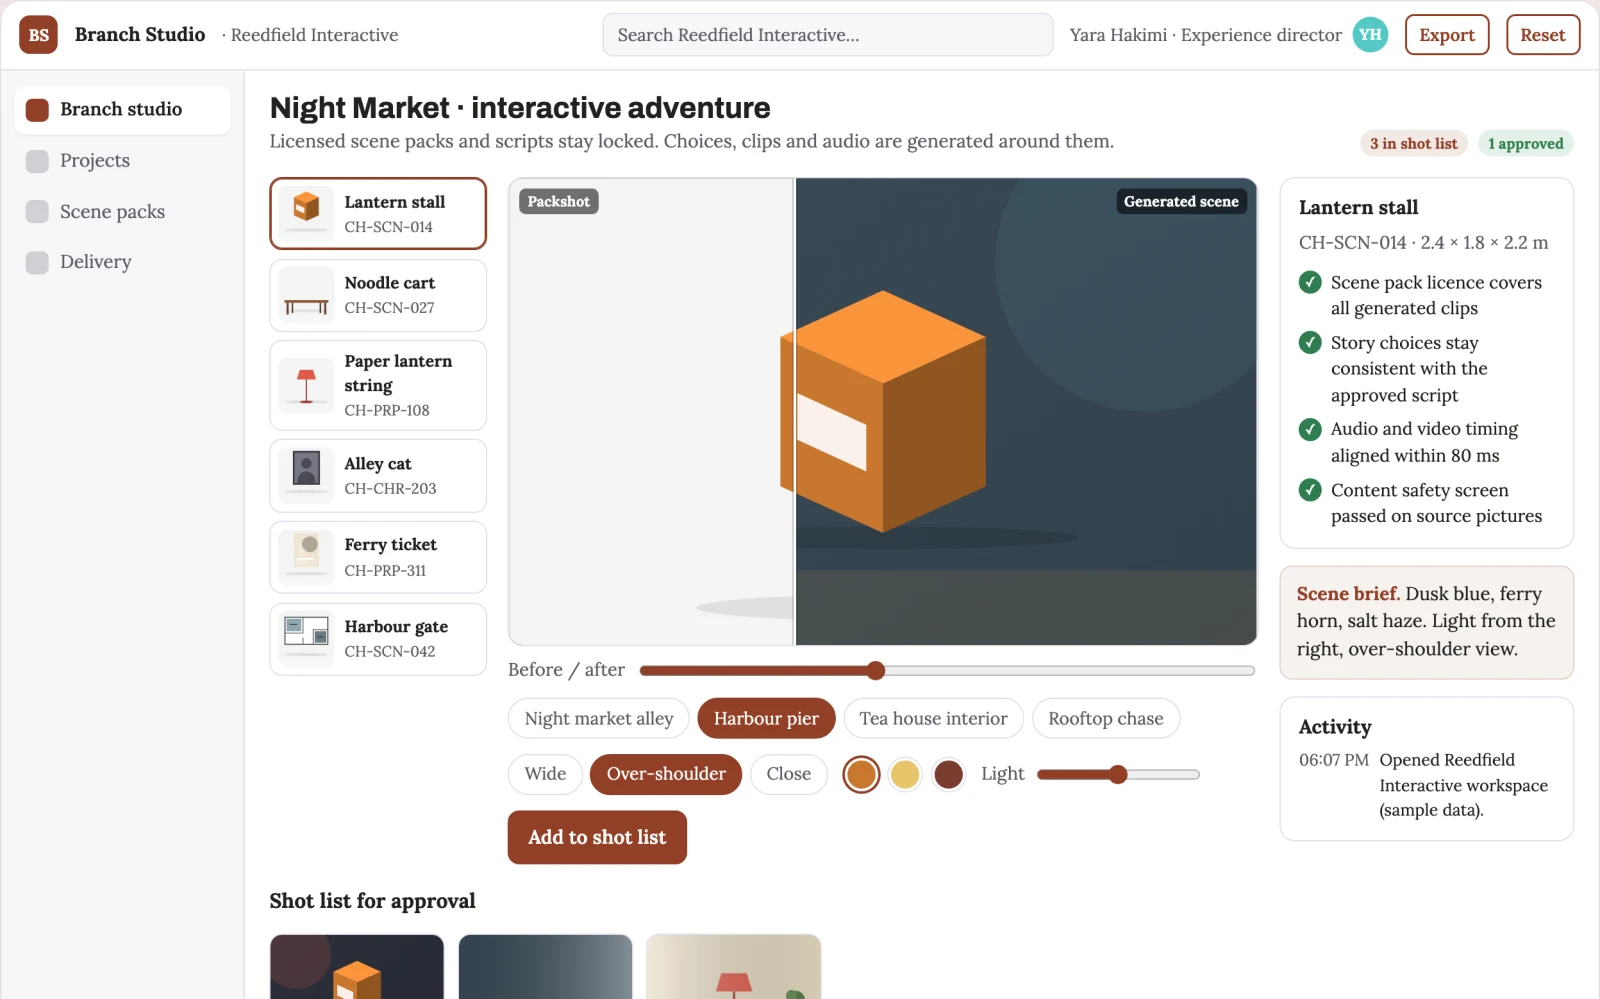Switch camera framing to Wide
The height and width of the screenshot is (999, 1600).
(545, 774)
